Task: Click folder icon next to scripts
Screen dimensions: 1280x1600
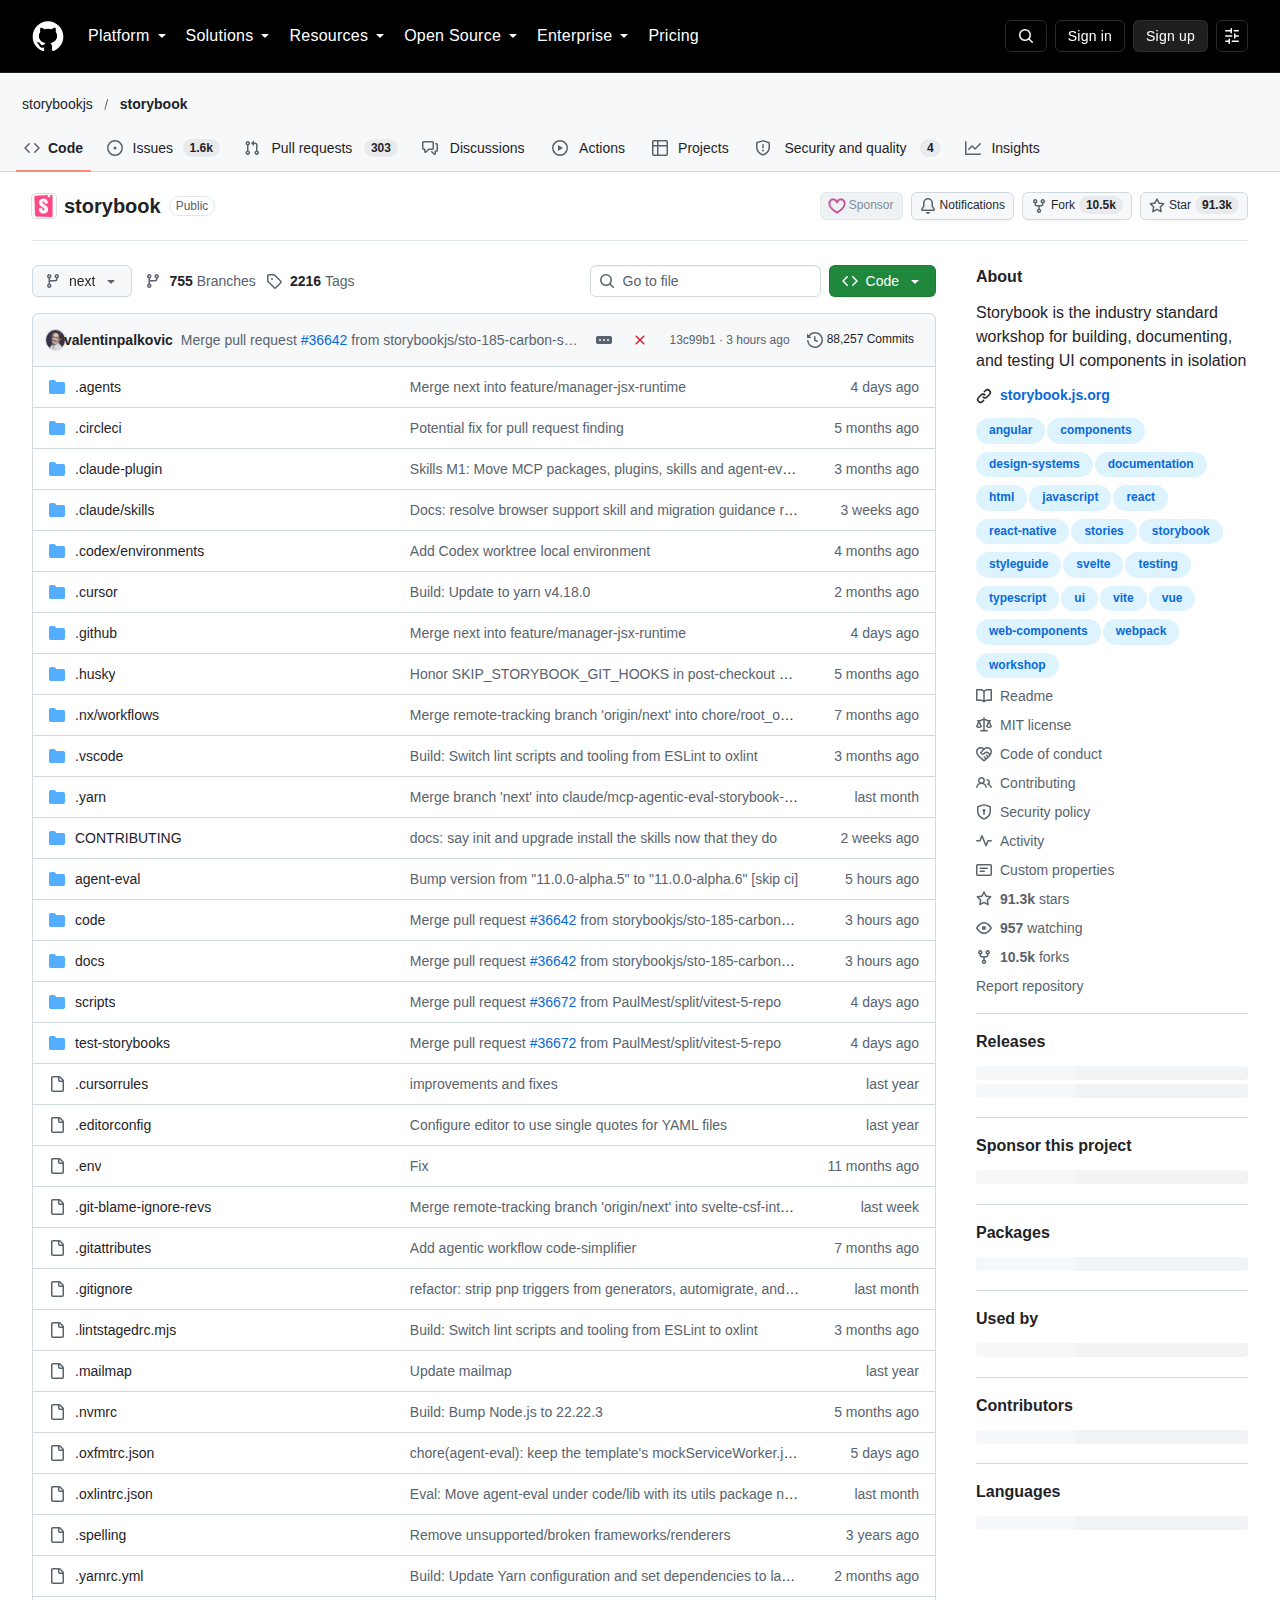Action: pos(57,1002)
